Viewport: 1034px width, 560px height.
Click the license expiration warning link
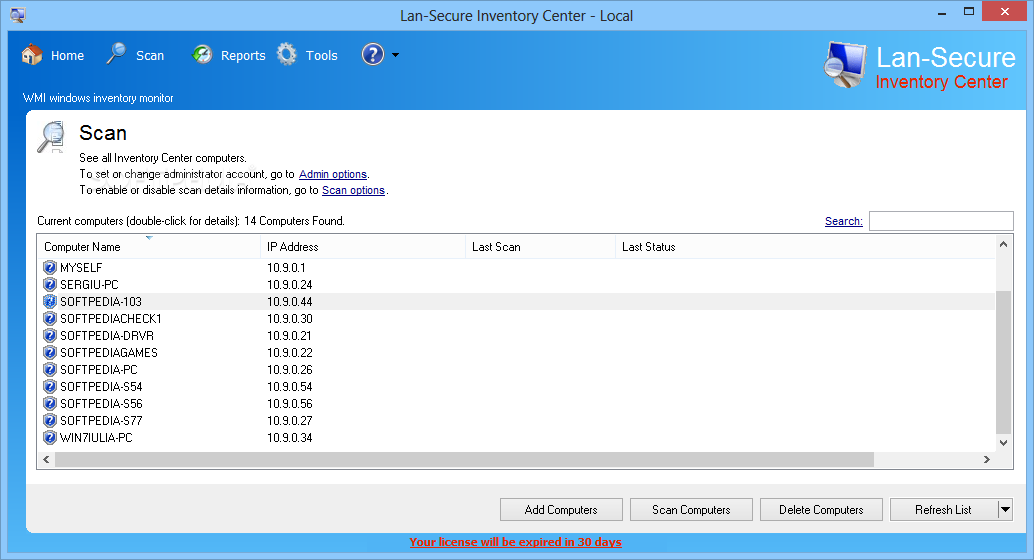[x=515, y=542]
